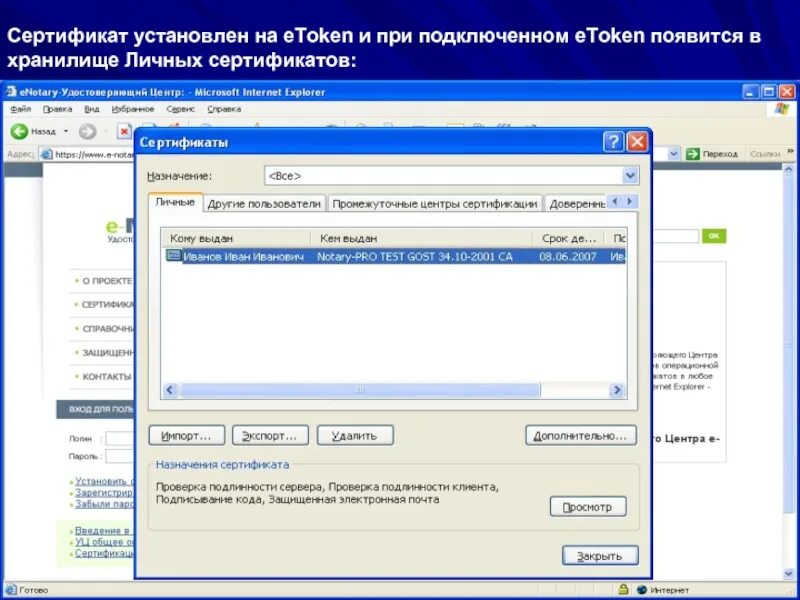Click the padlock icon in the IE status bar
The image size is (800, 600).
click(x=623, y=590)
